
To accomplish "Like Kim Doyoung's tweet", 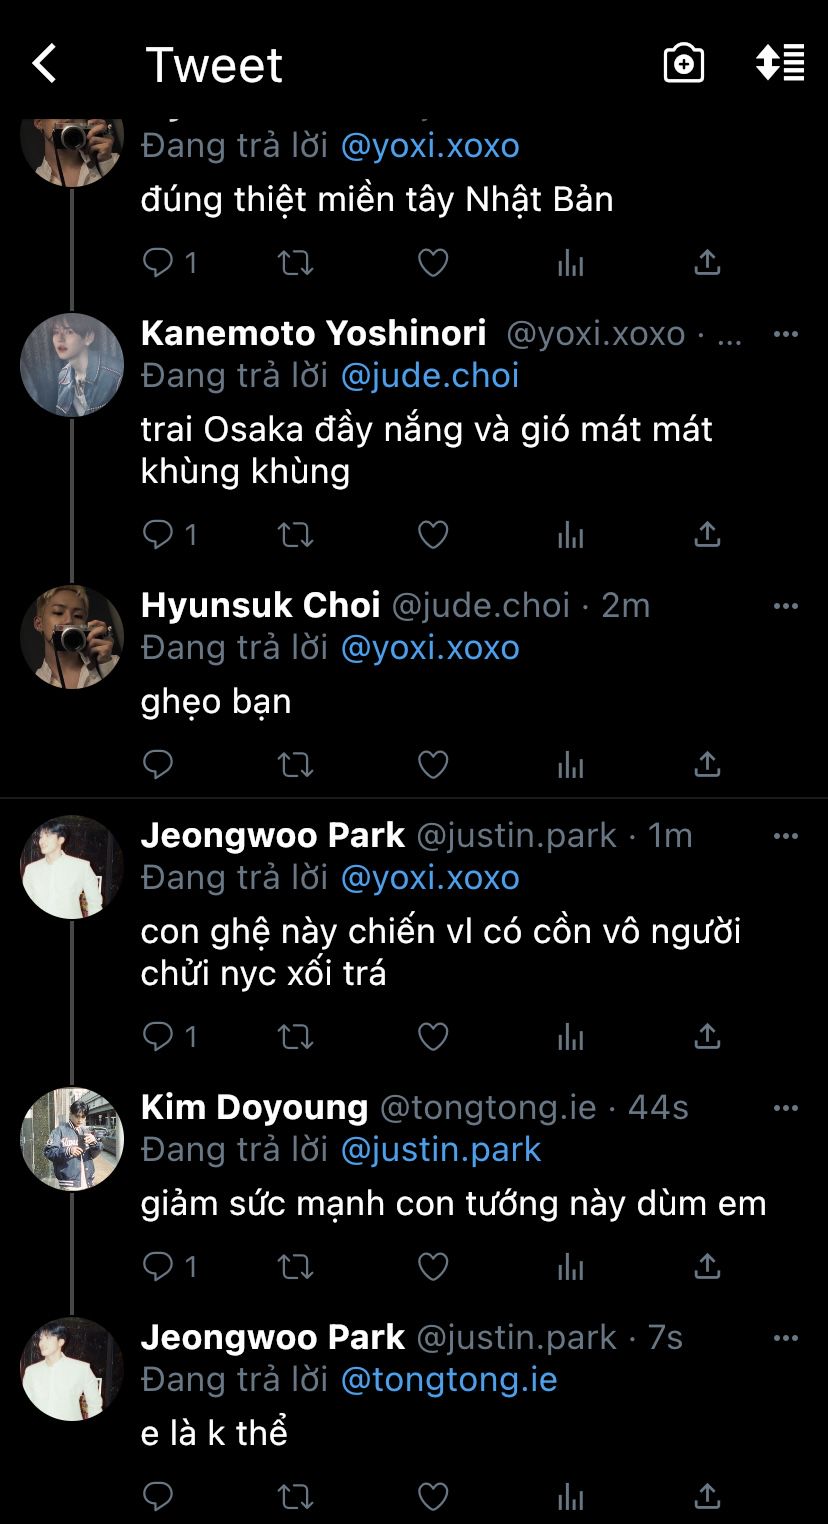I will (x=432, y=1267).
